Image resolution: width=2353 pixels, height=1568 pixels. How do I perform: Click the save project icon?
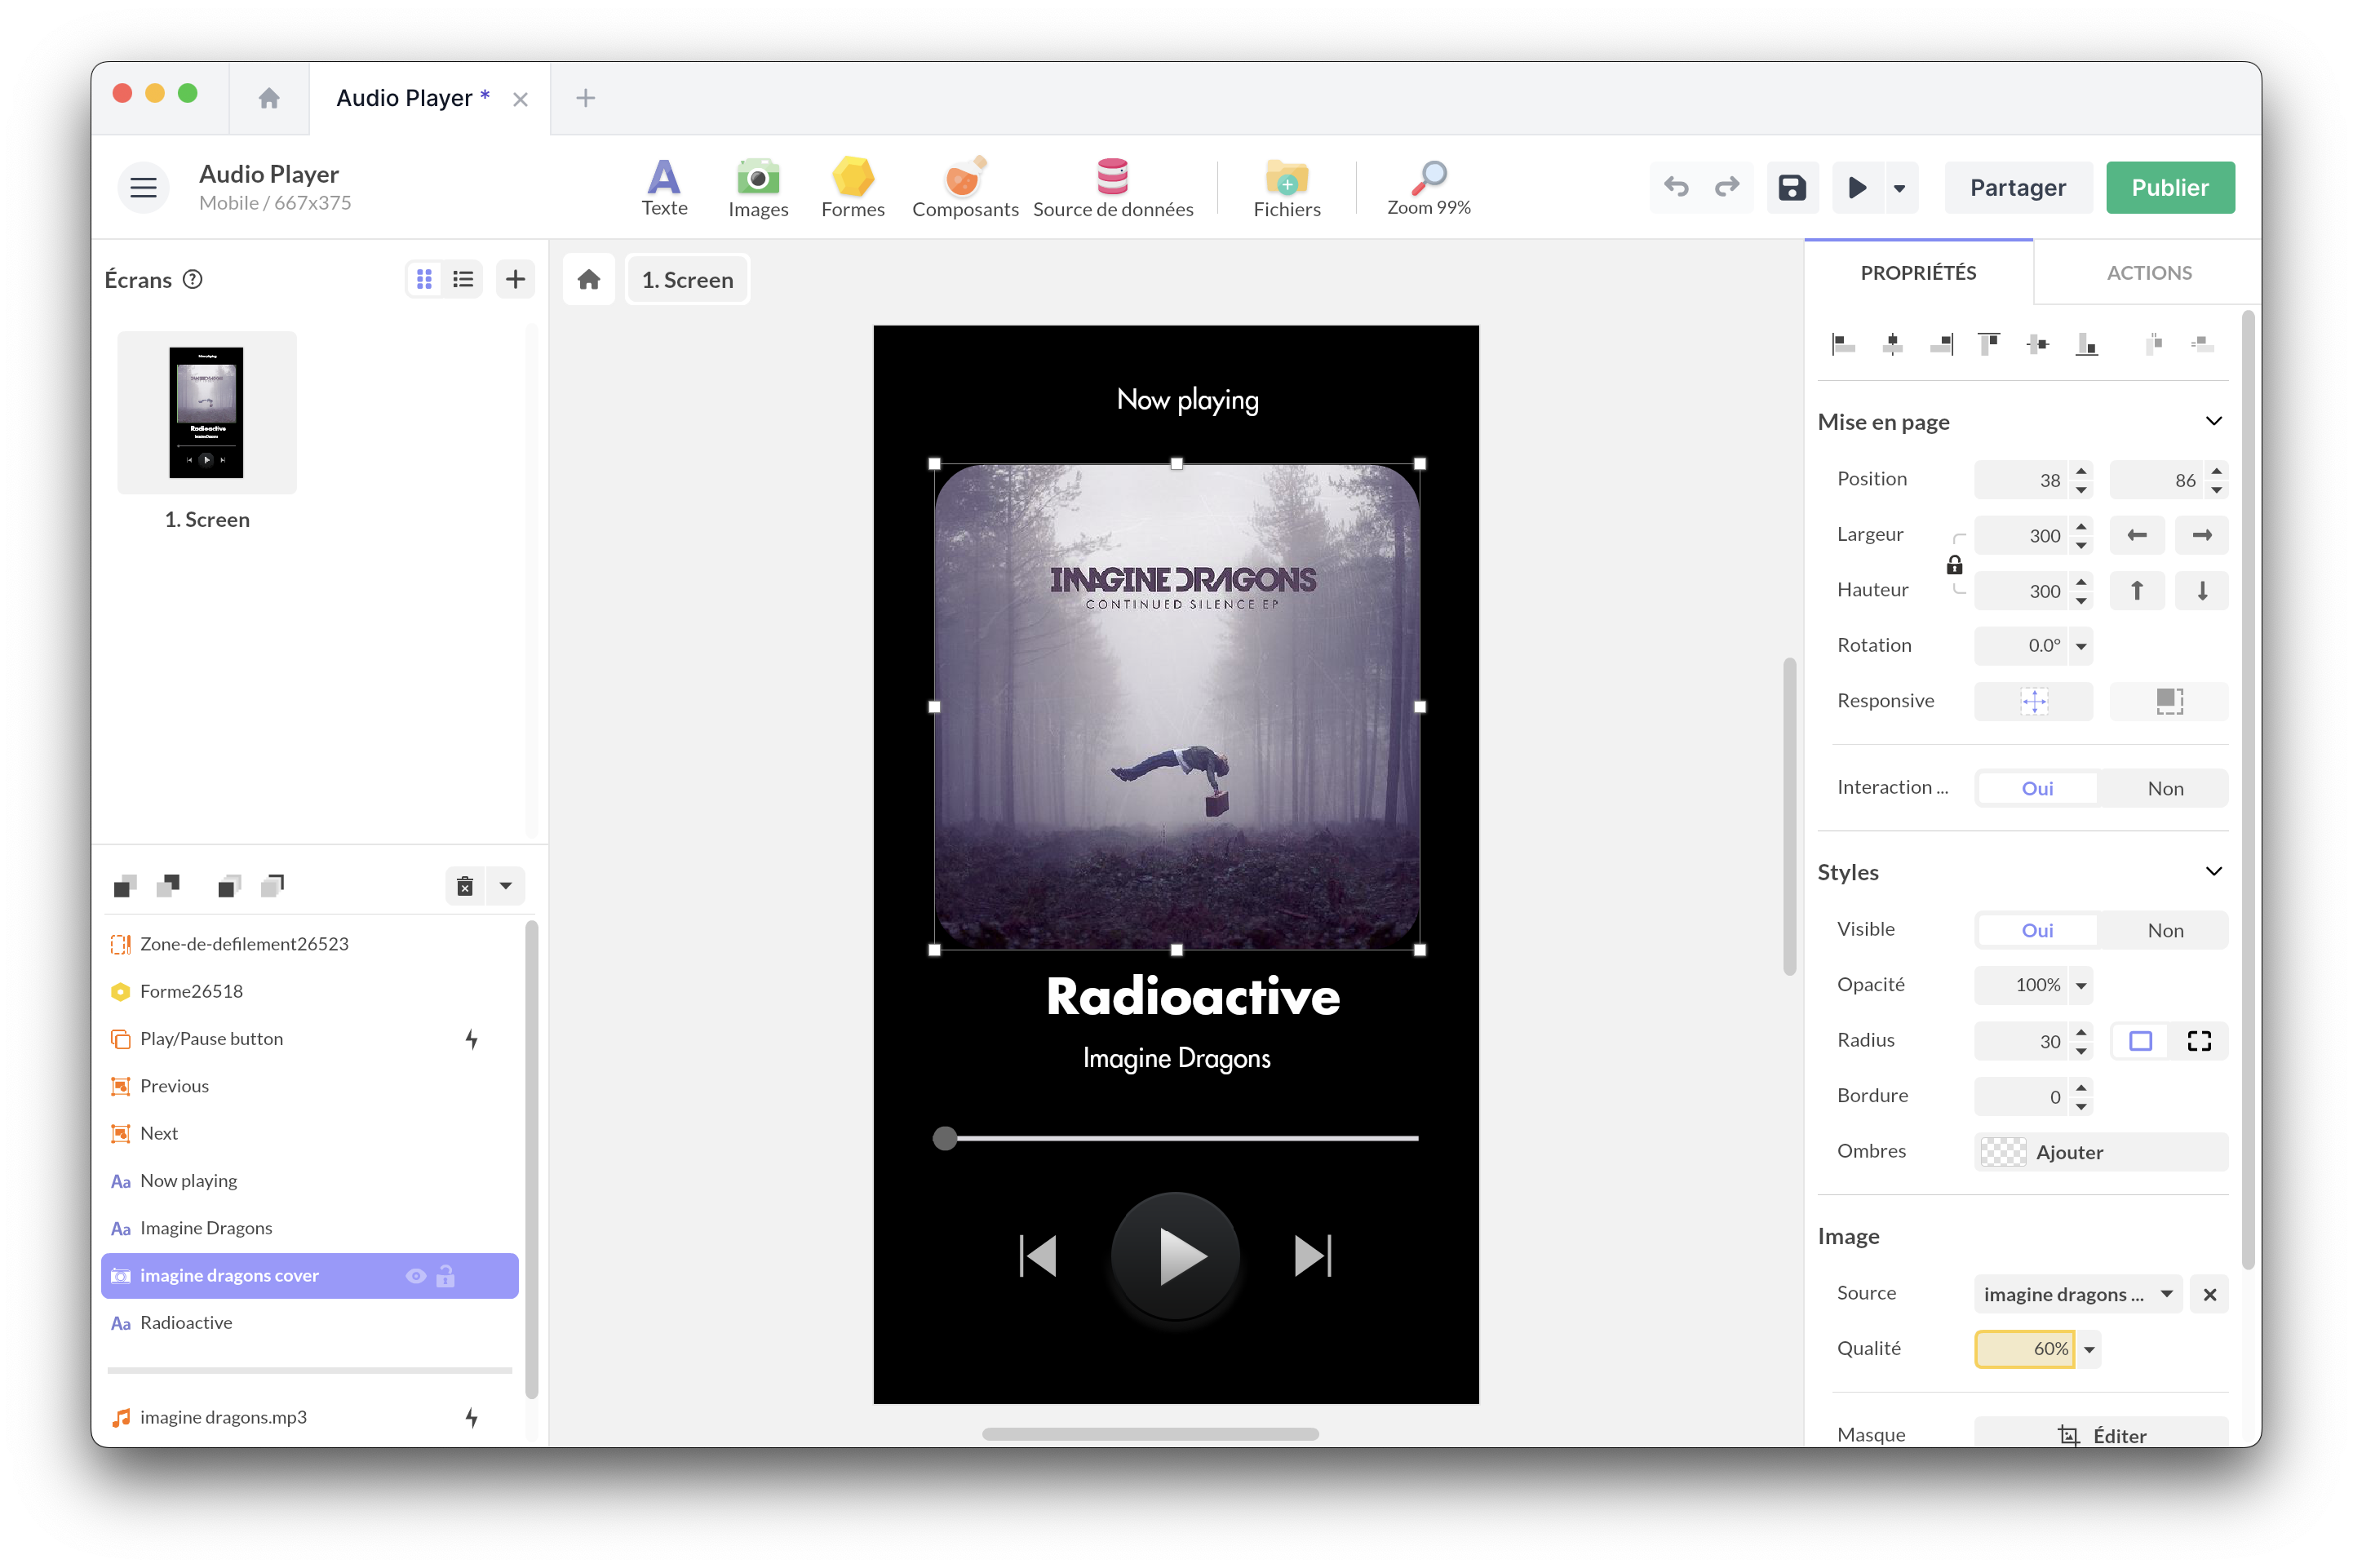(1791, 187)
